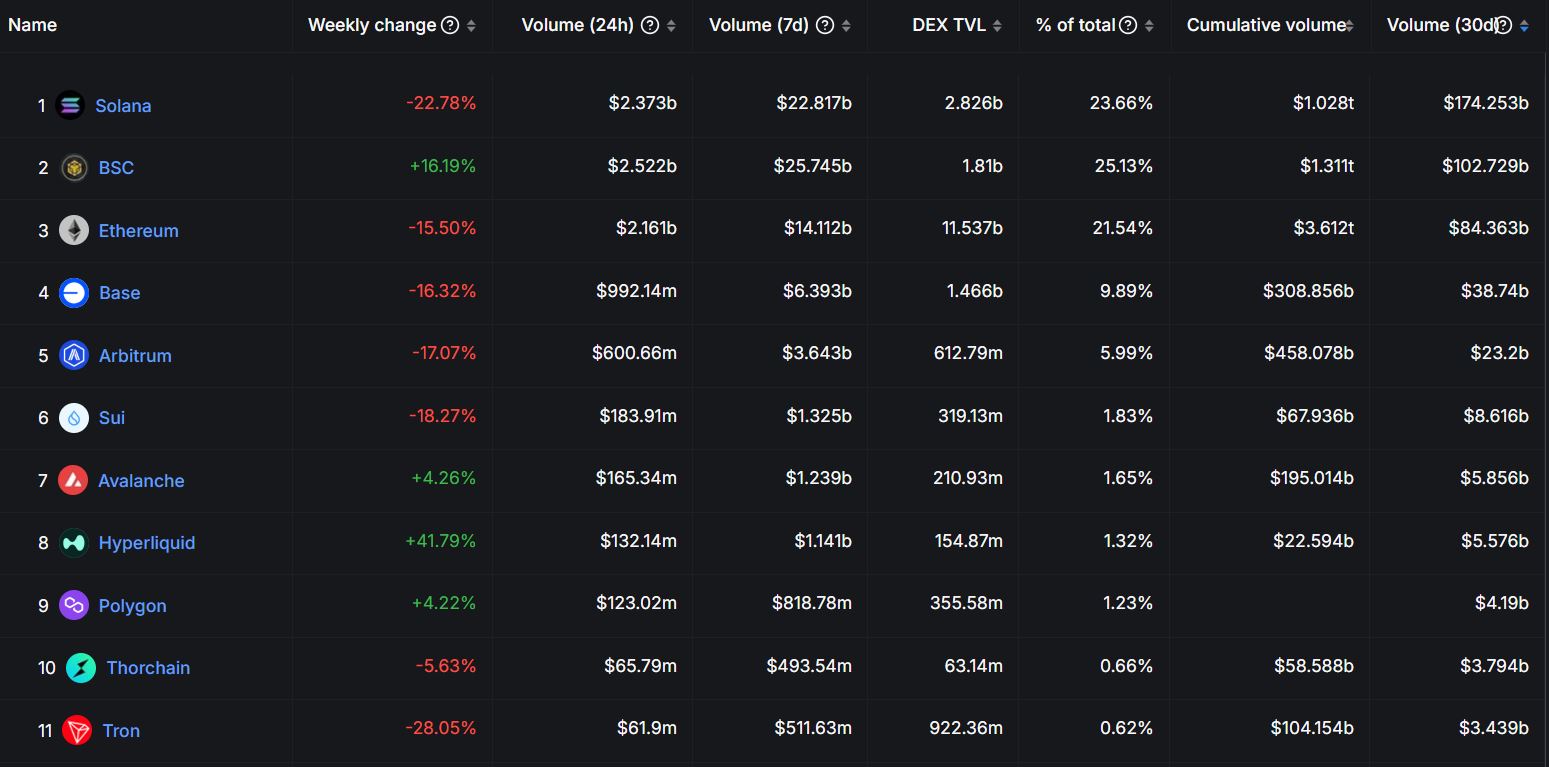Image resolution: width=1549 pixels, height=767 pixels.
Task: Click the Hyperliquid logo icon
Action: click(74, 543)
